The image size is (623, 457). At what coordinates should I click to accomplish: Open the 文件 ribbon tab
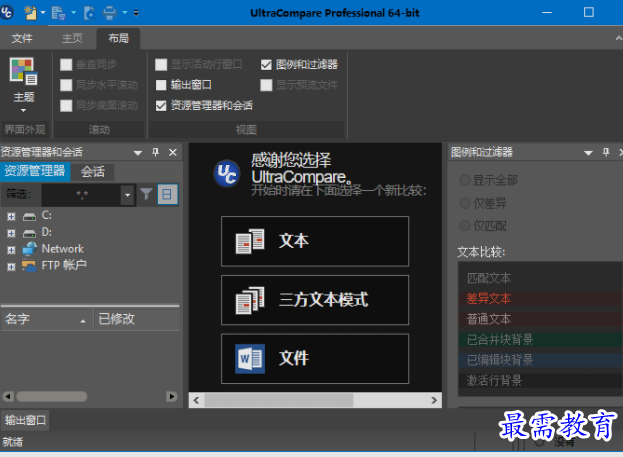coord(22,38)
